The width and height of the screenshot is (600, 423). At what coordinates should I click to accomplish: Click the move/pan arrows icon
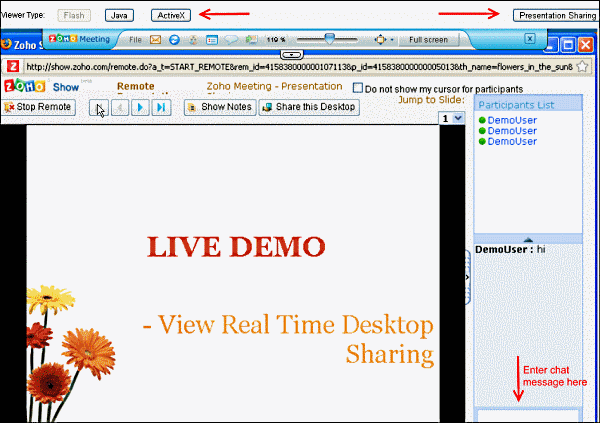[x=380, y=40]
